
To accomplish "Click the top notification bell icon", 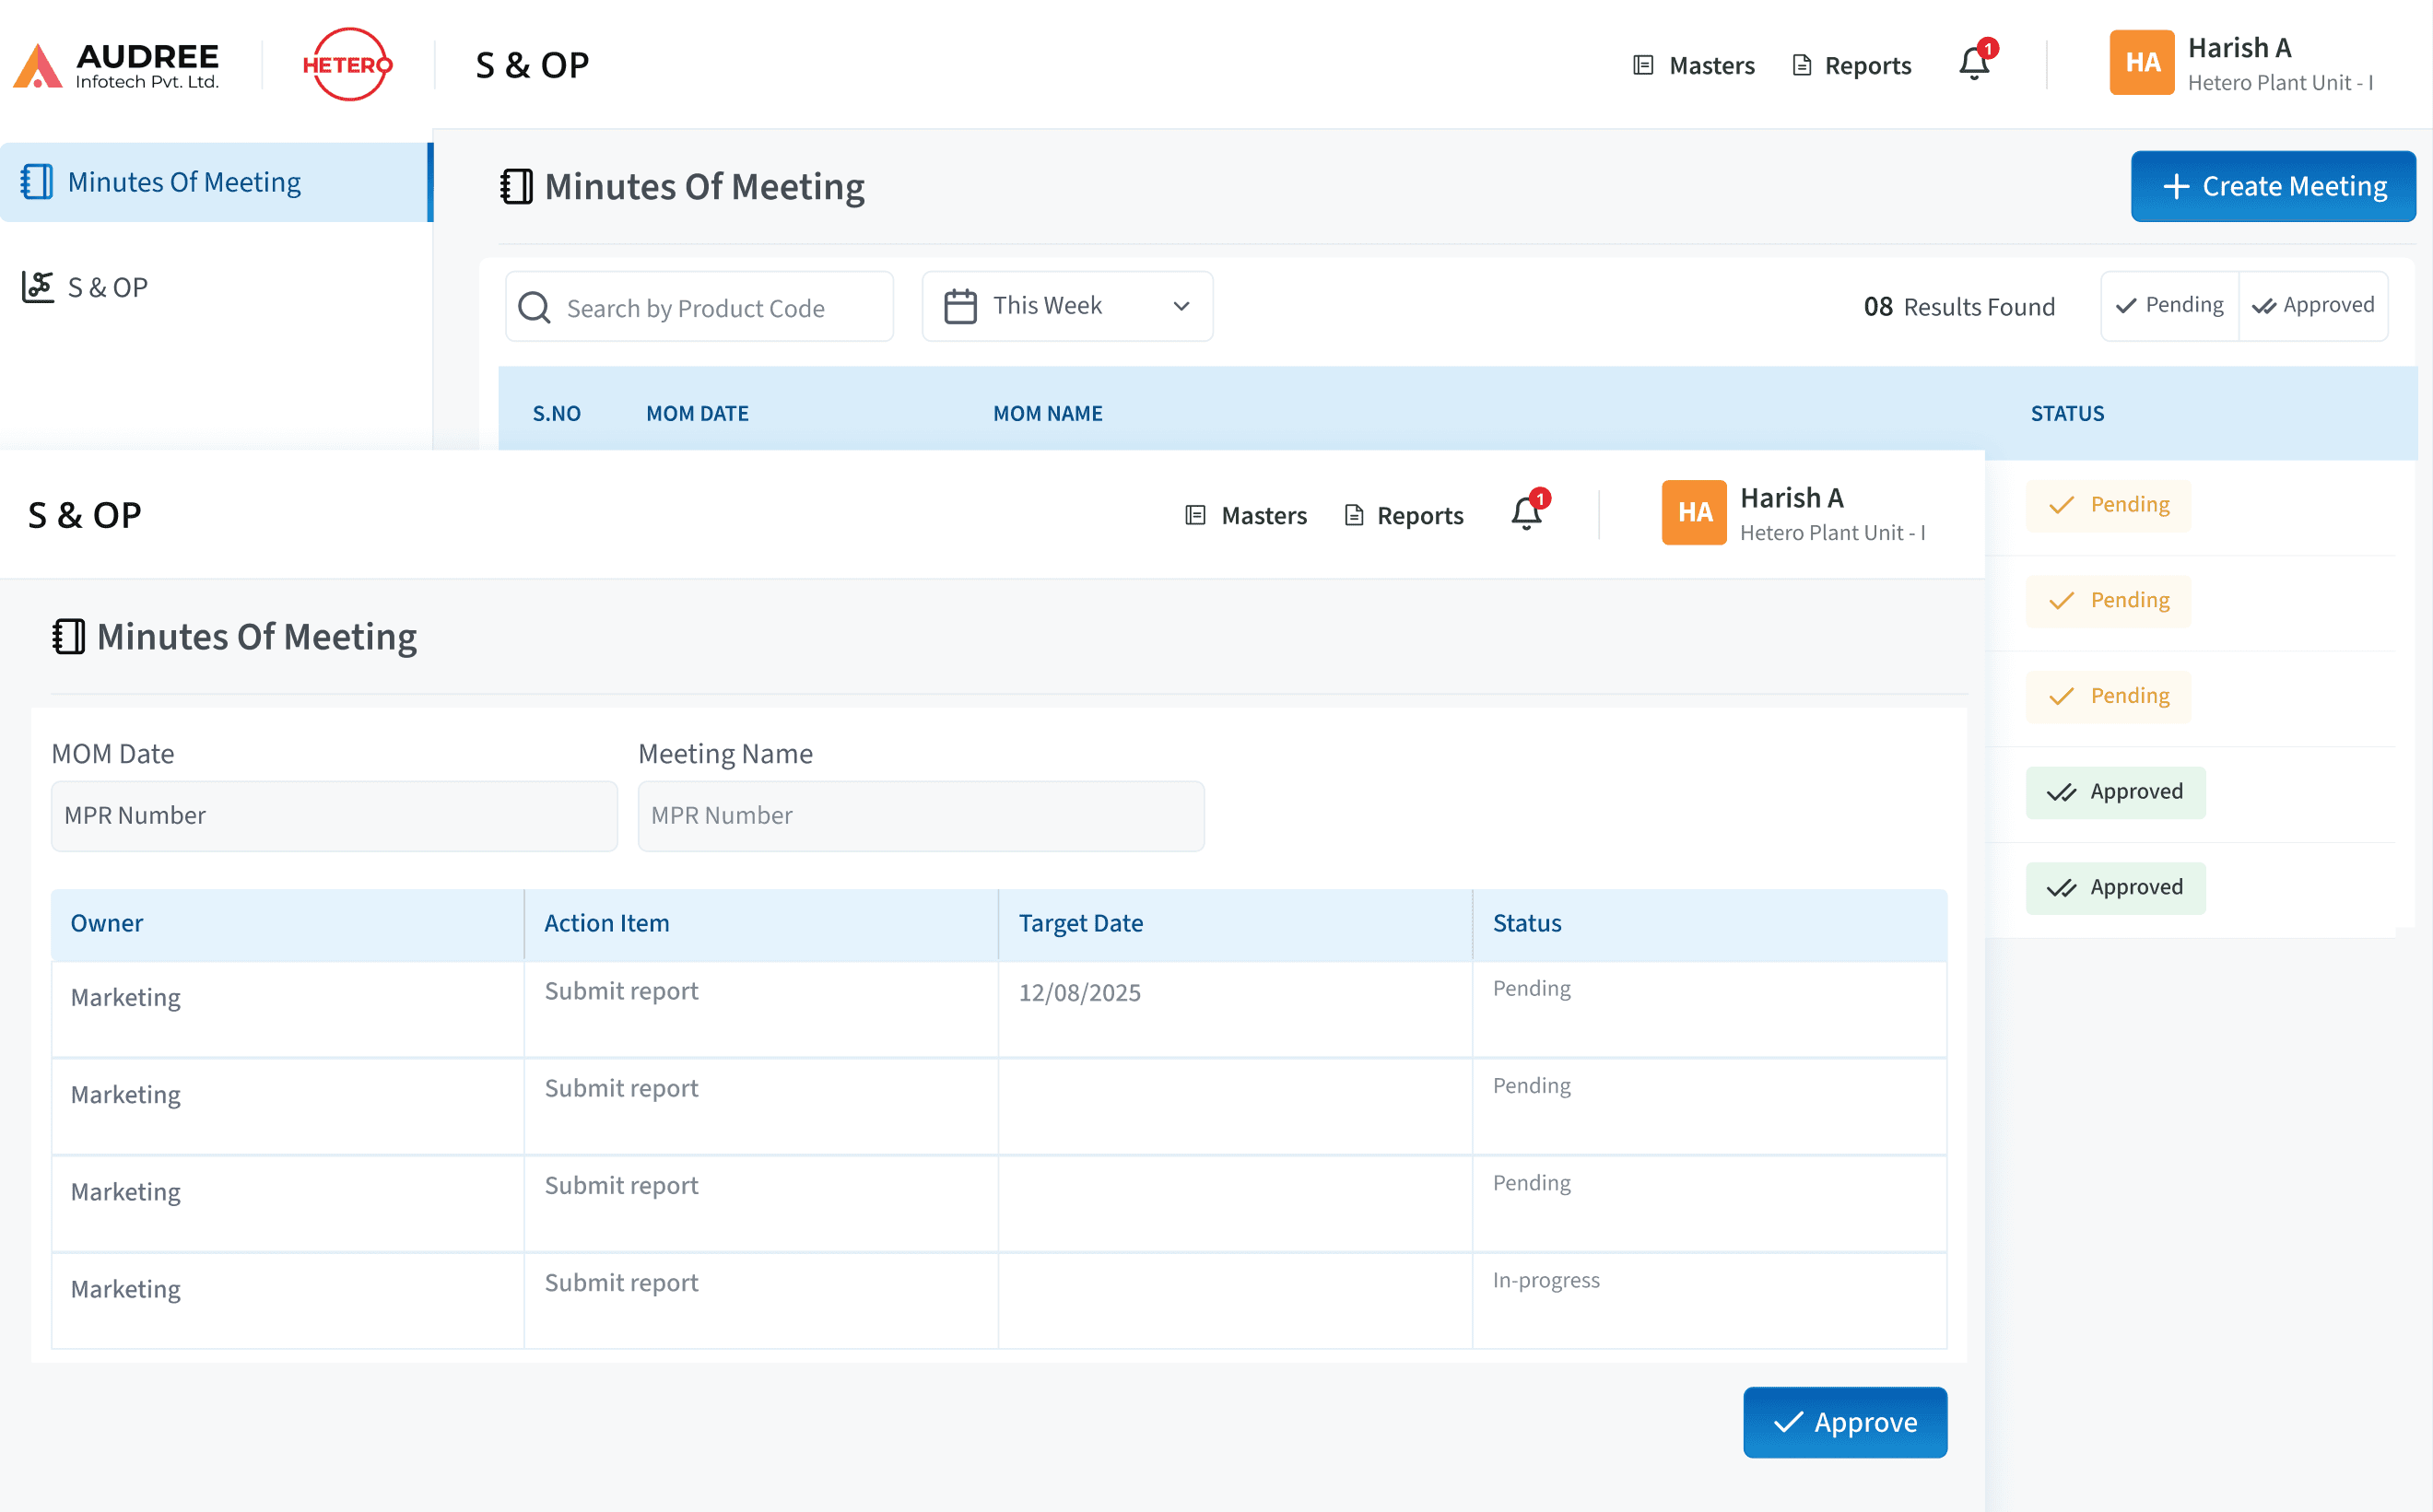I will tap(1973, 64).
